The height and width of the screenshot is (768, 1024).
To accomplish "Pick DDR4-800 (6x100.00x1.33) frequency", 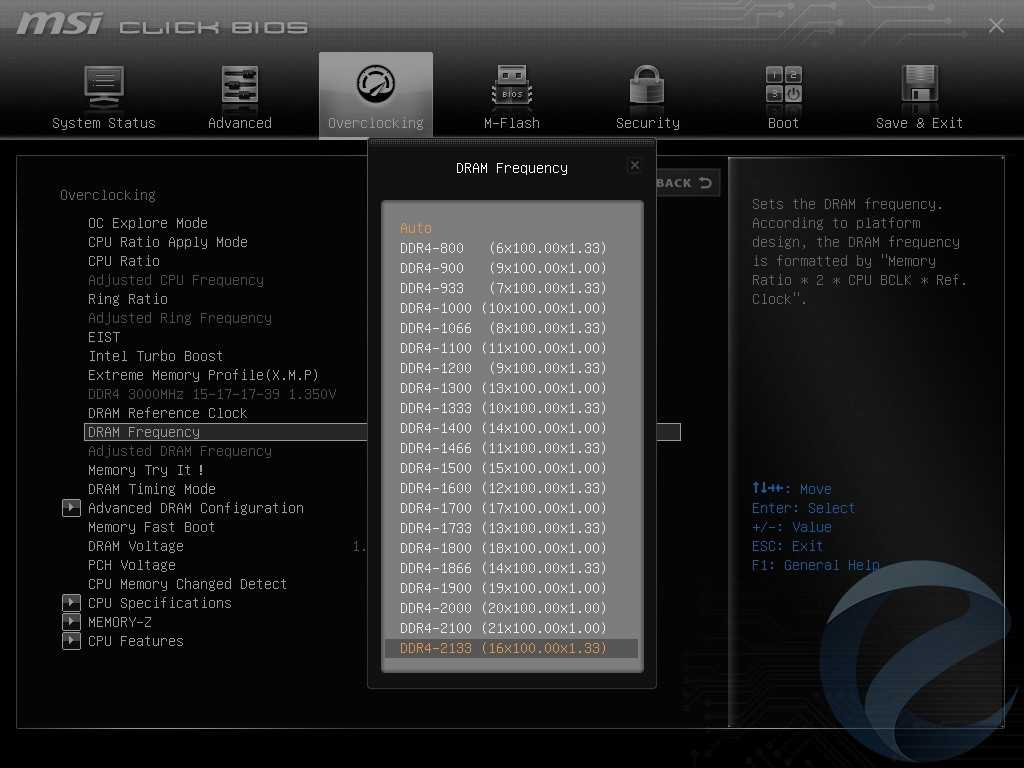I will click(503, 248).
